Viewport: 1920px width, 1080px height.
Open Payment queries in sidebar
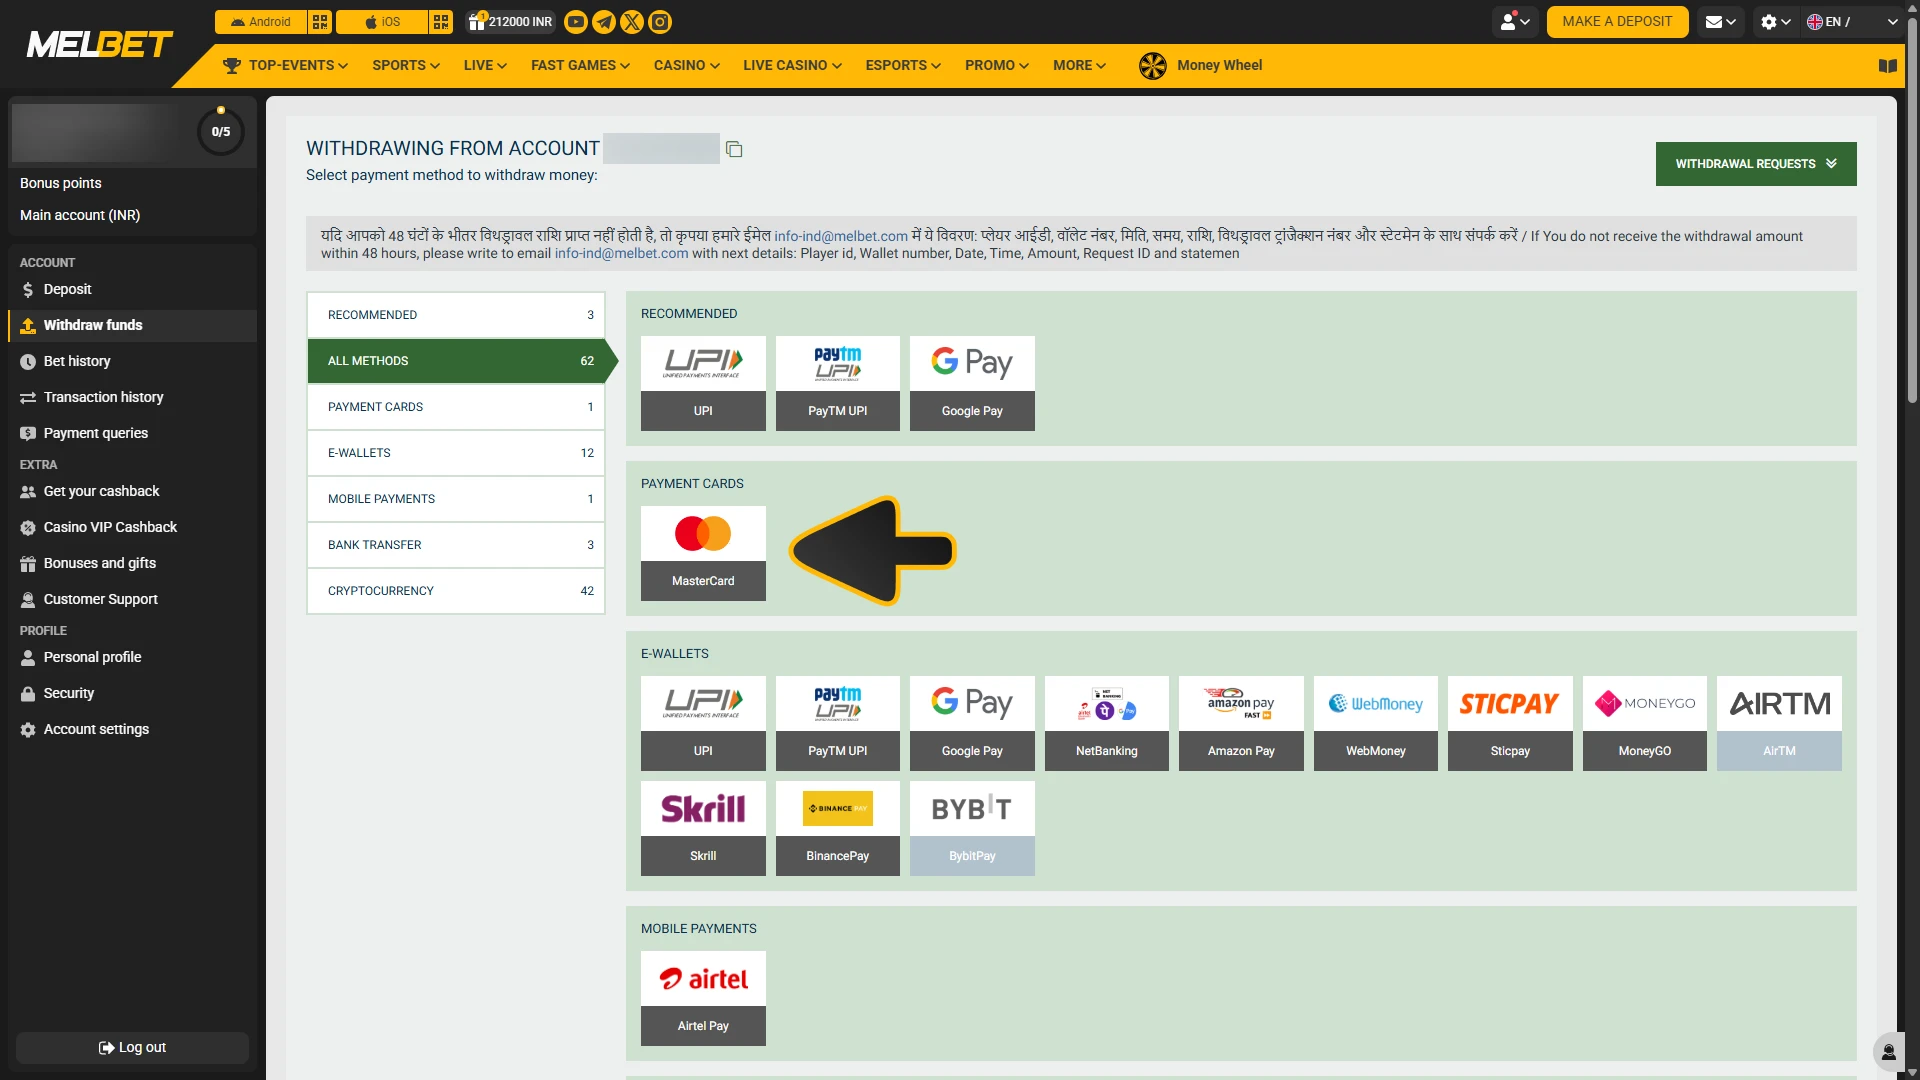coord(132,434)
